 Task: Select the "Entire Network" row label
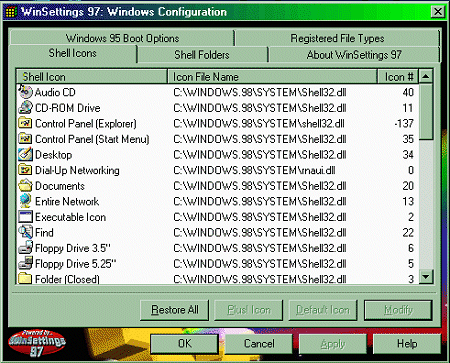point(67,201)
